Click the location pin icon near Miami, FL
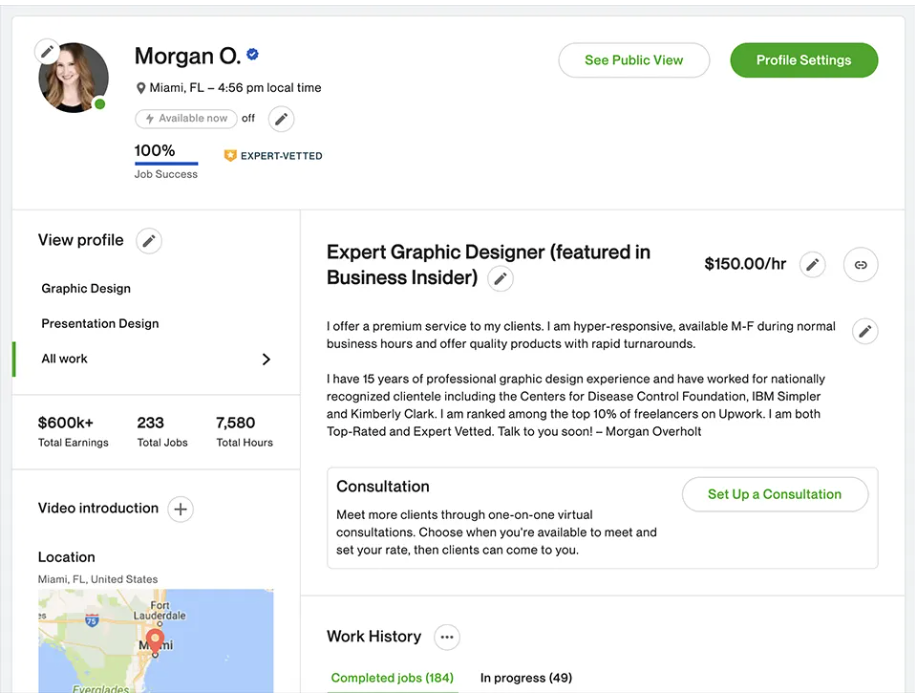The height and width of the screenshot is (693, 915). coord(141,88)
